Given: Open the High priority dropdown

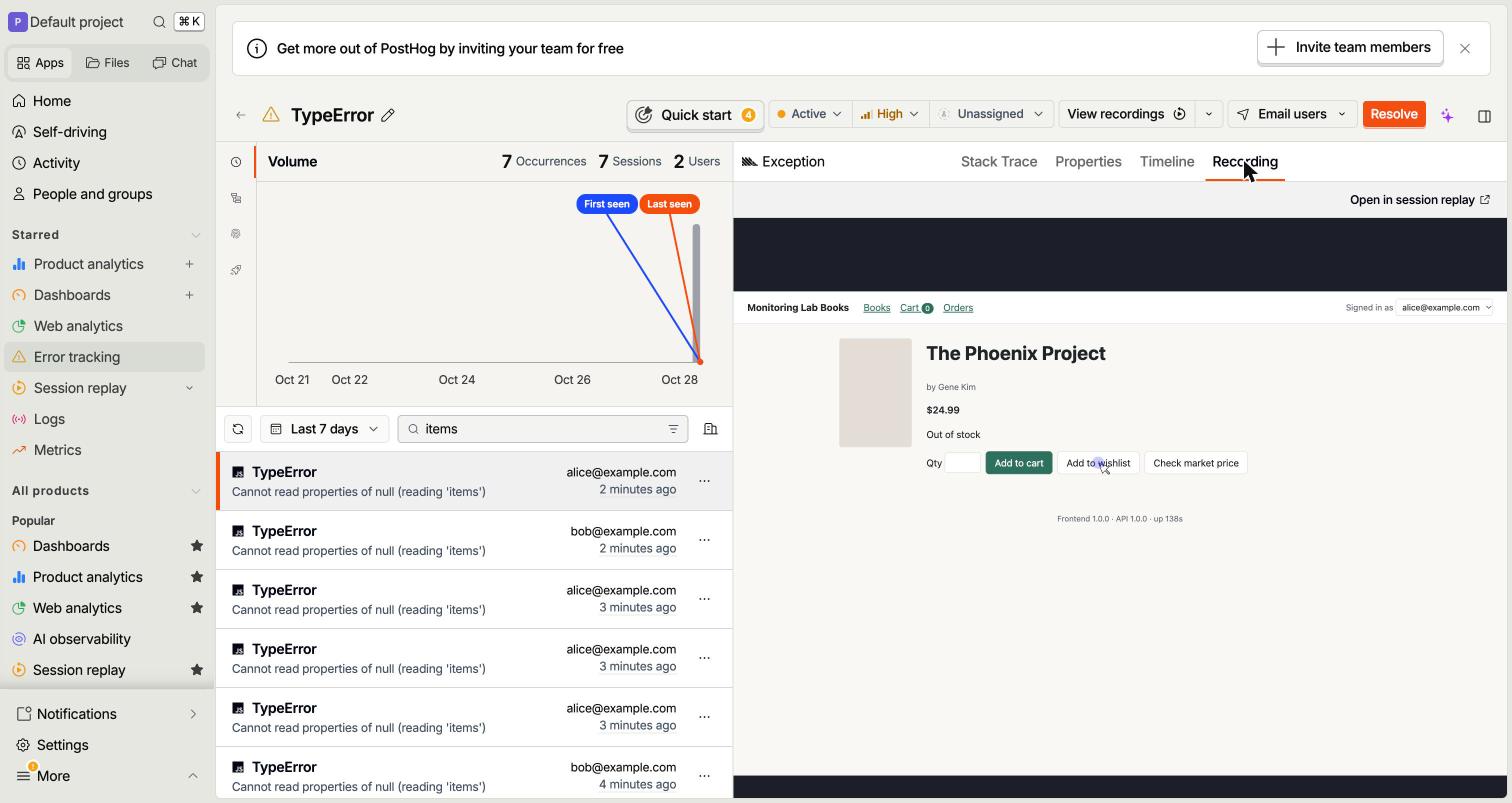Looking at the screenshot, I should tap(890, 114).
